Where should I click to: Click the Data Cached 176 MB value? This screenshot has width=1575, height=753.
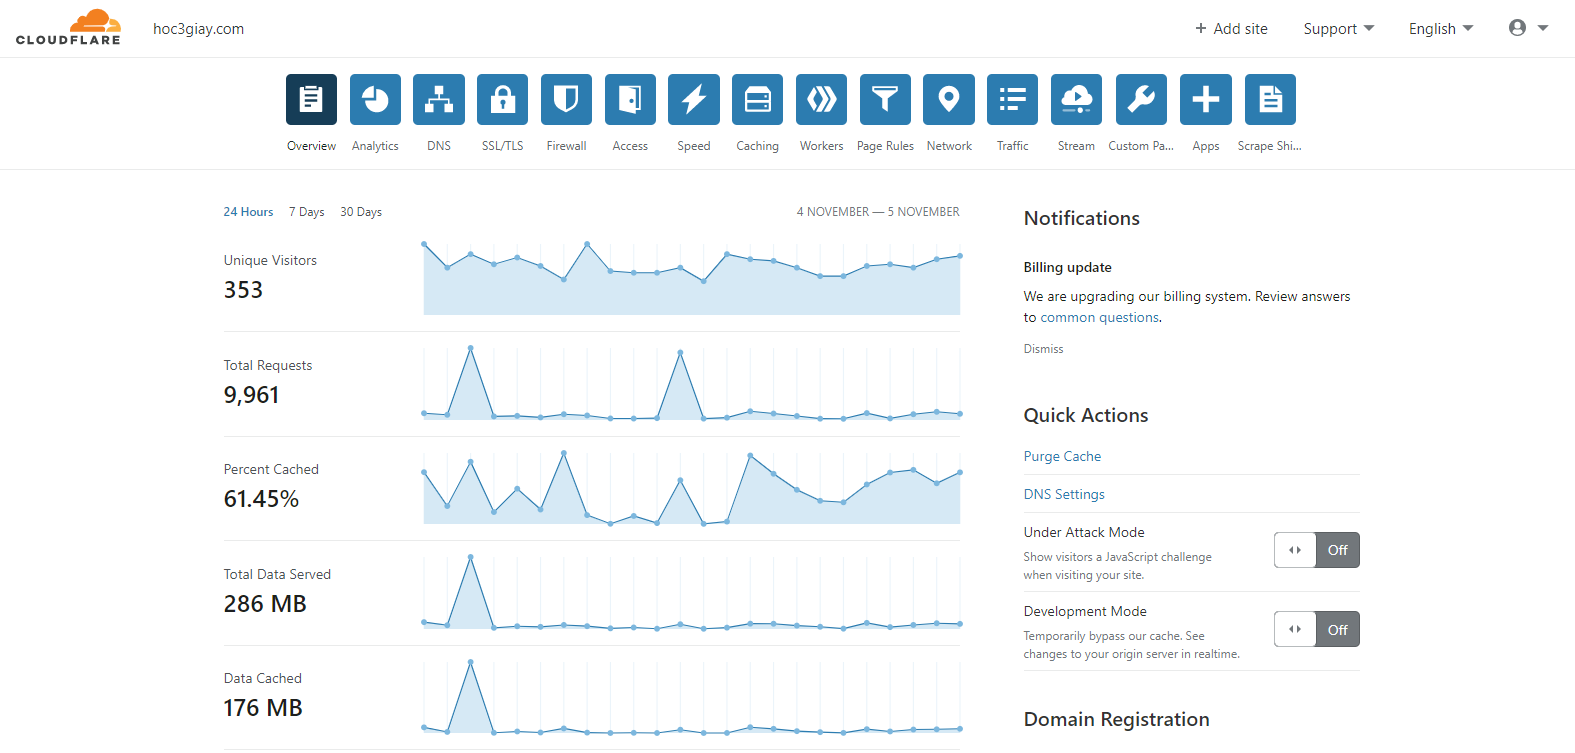point(263,708)
